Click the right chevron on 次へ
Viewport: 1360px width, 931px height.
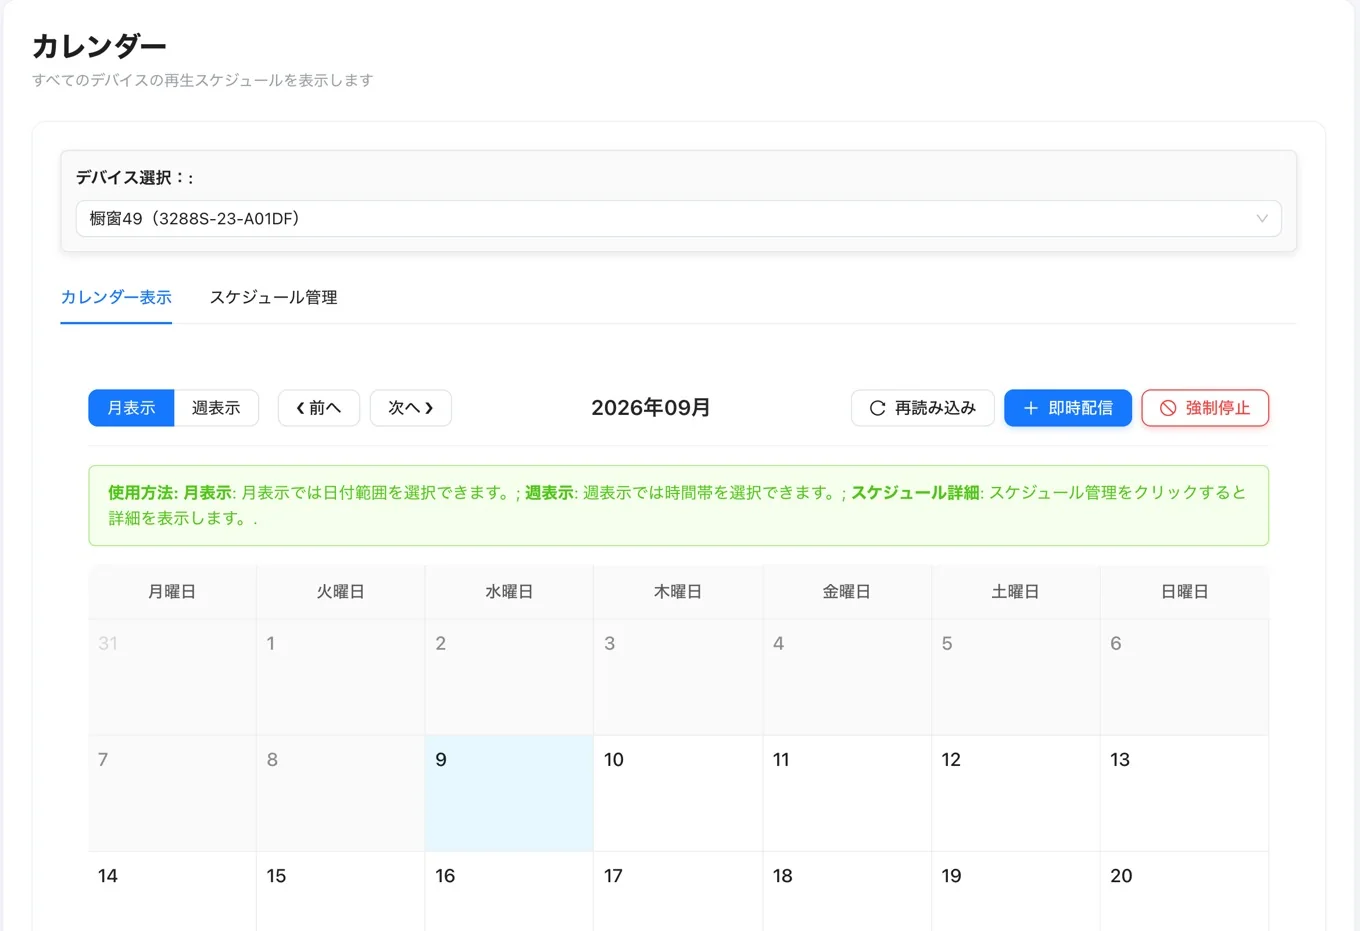(429, 408)
